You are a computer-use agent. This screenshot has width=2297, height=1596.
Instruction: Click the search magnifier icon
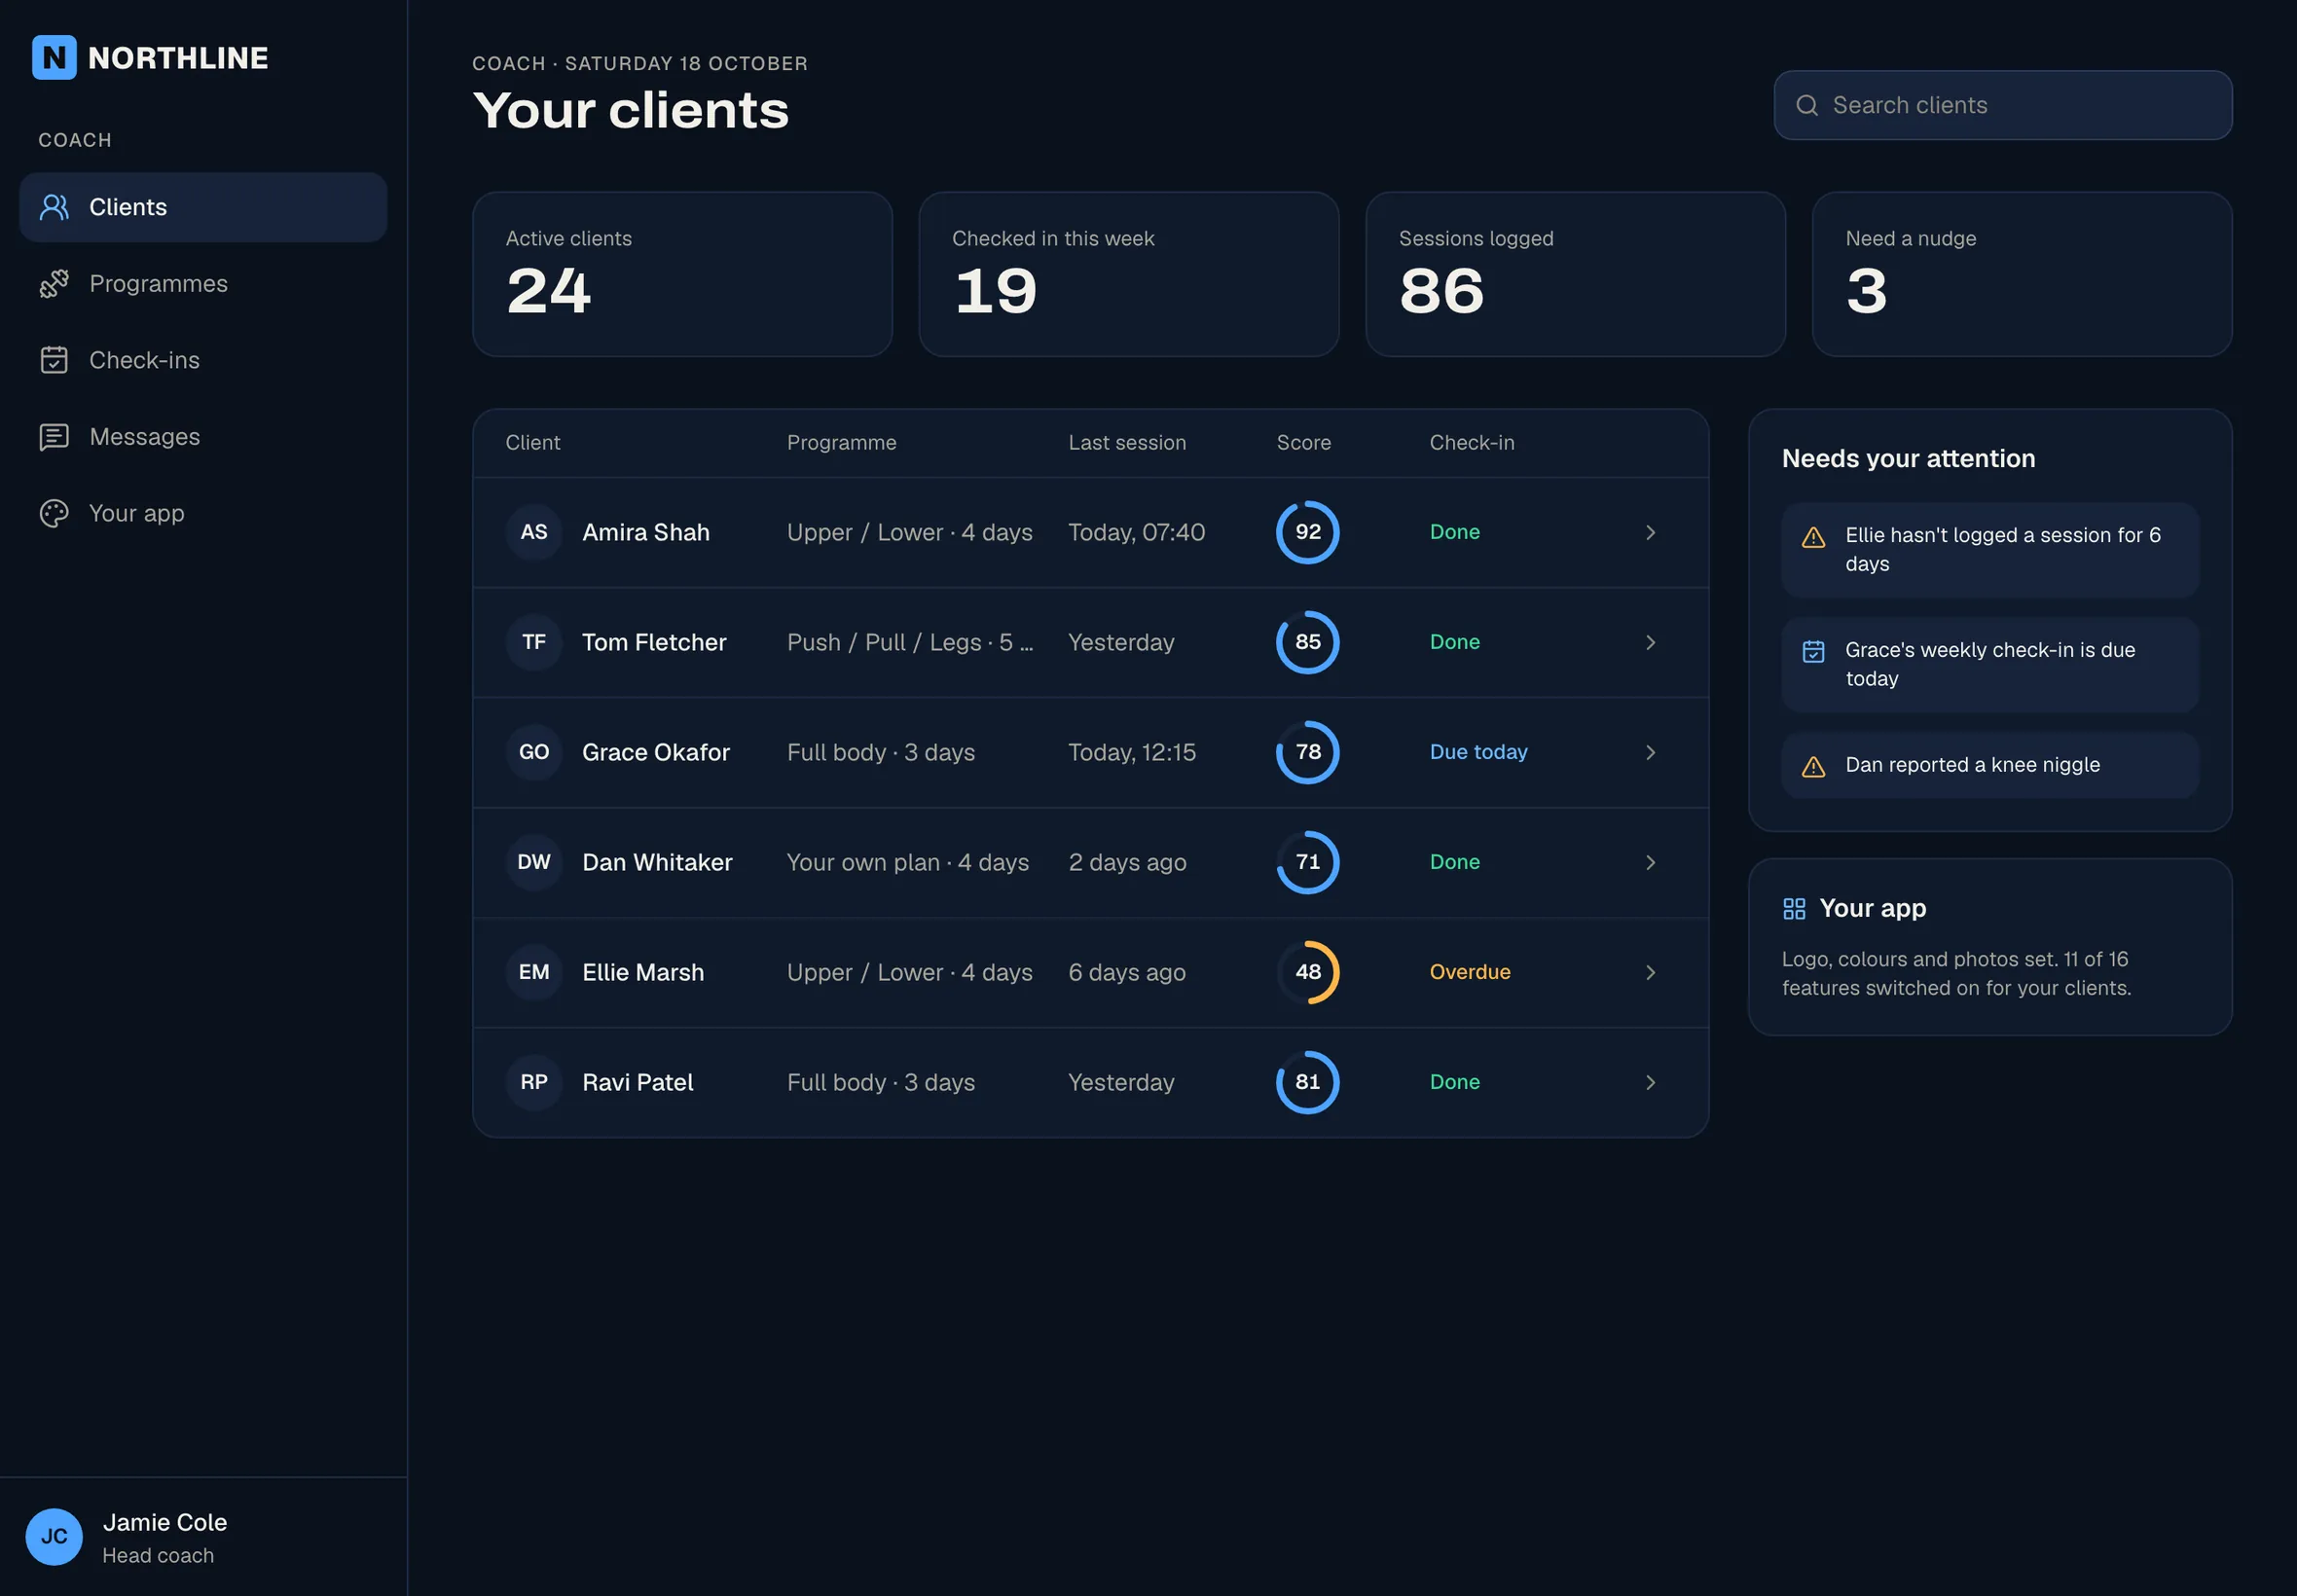point(1807,106)
